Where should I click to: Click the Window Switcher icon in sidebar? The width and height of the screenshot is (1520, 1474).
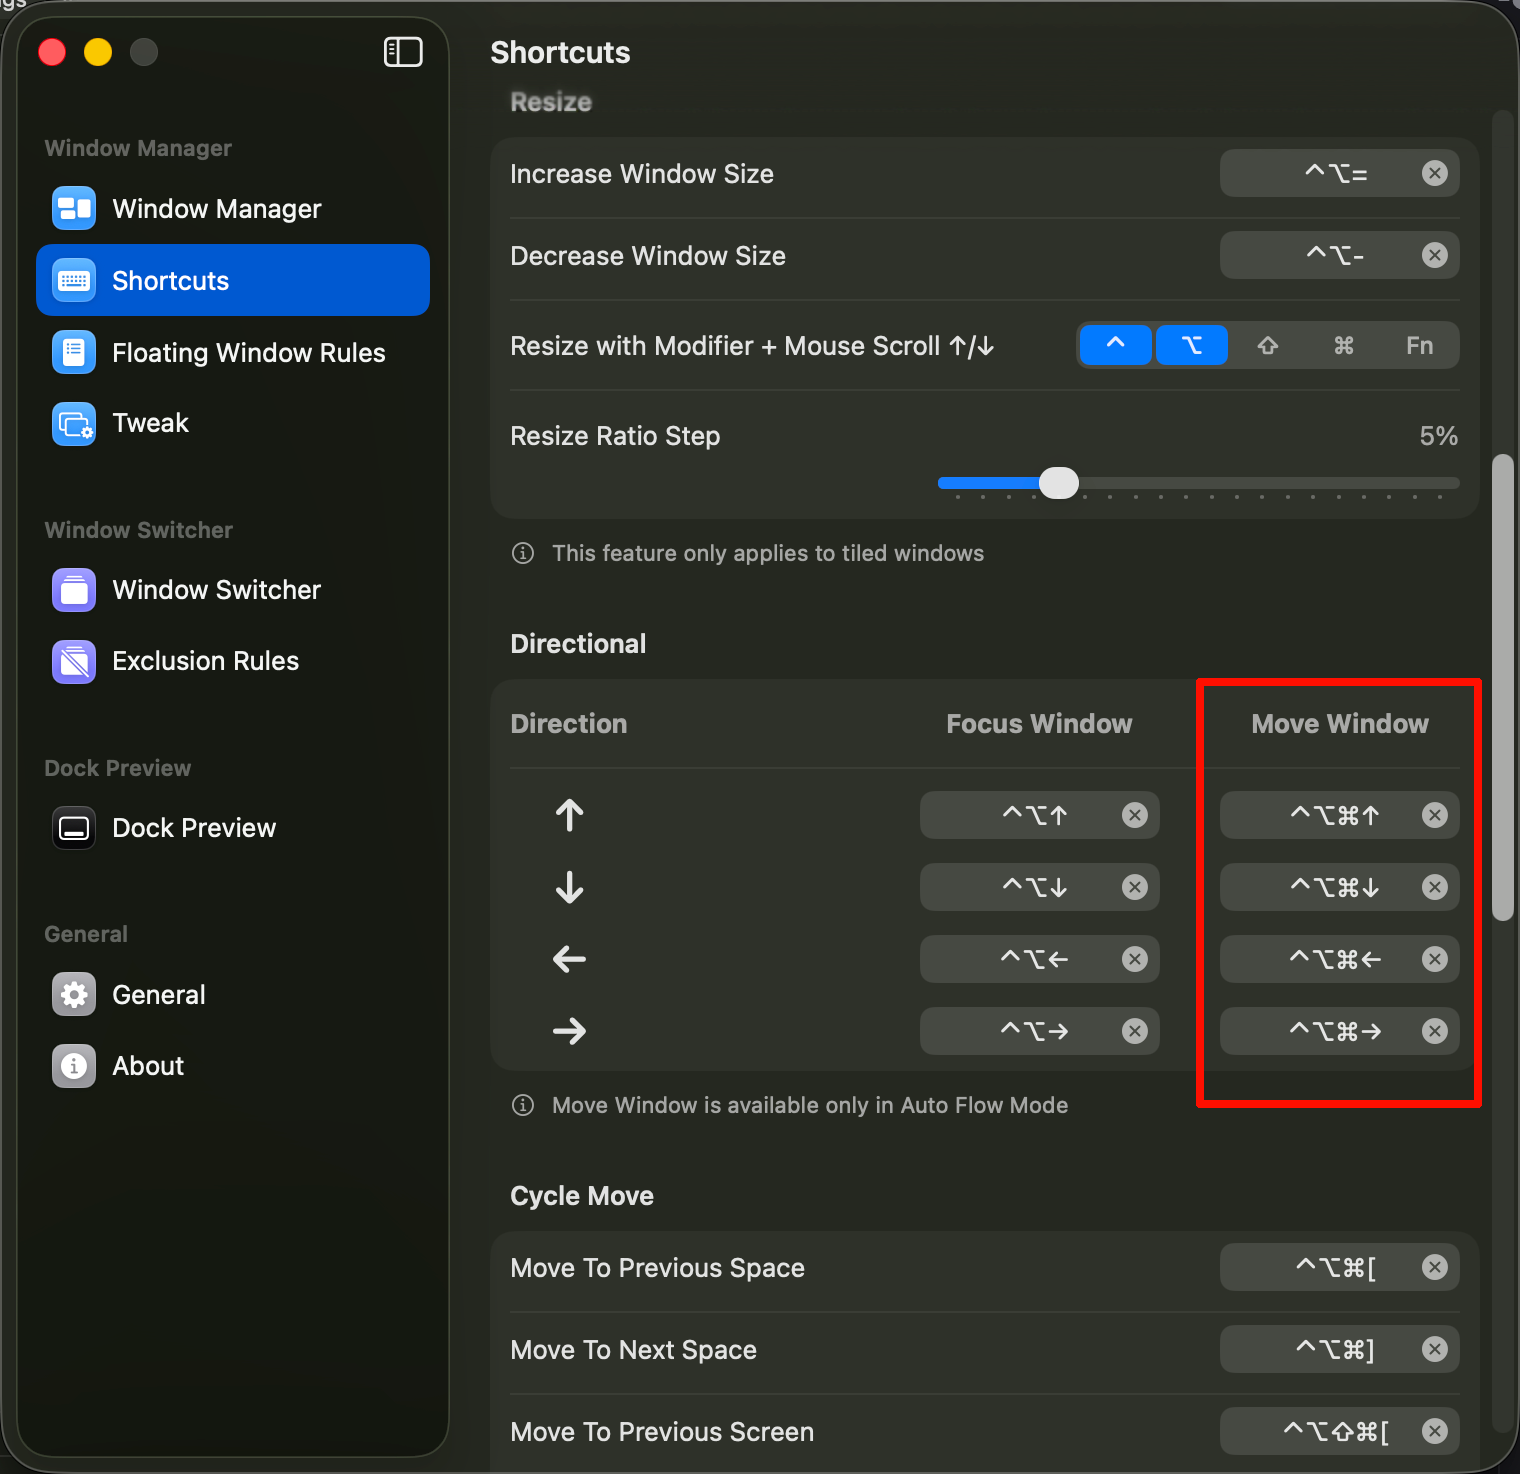(74, 590)
